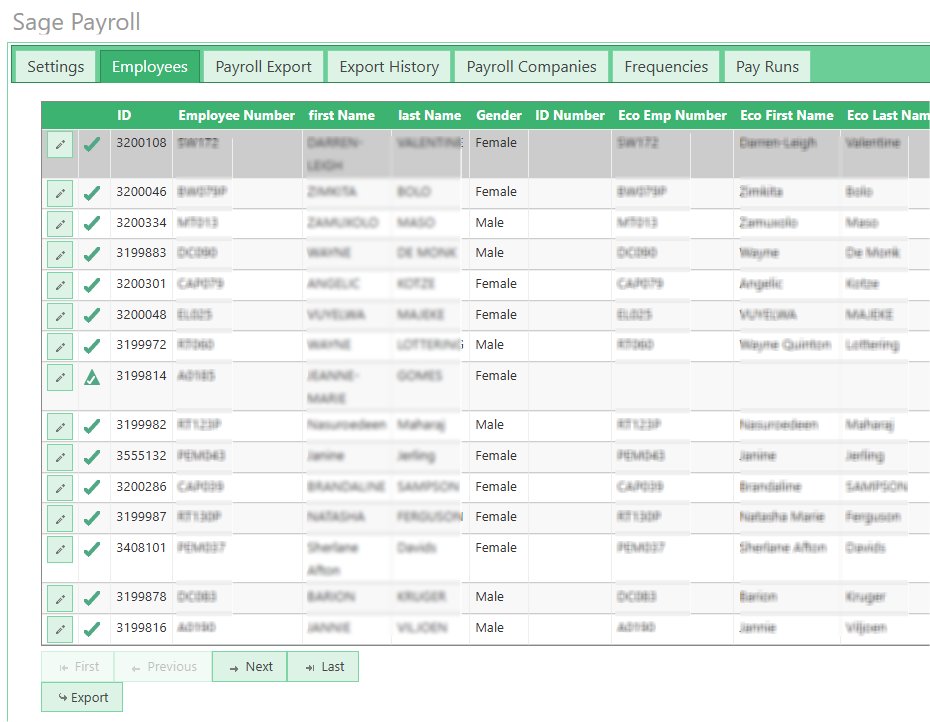Viewport: 930px width, 722px height.
Task: Click edit pencil for employee 3199982
Action: pos(60,427)
